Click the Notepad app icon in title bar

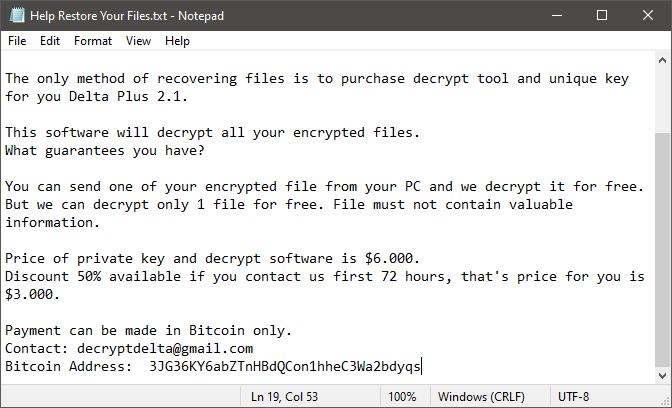16,16
